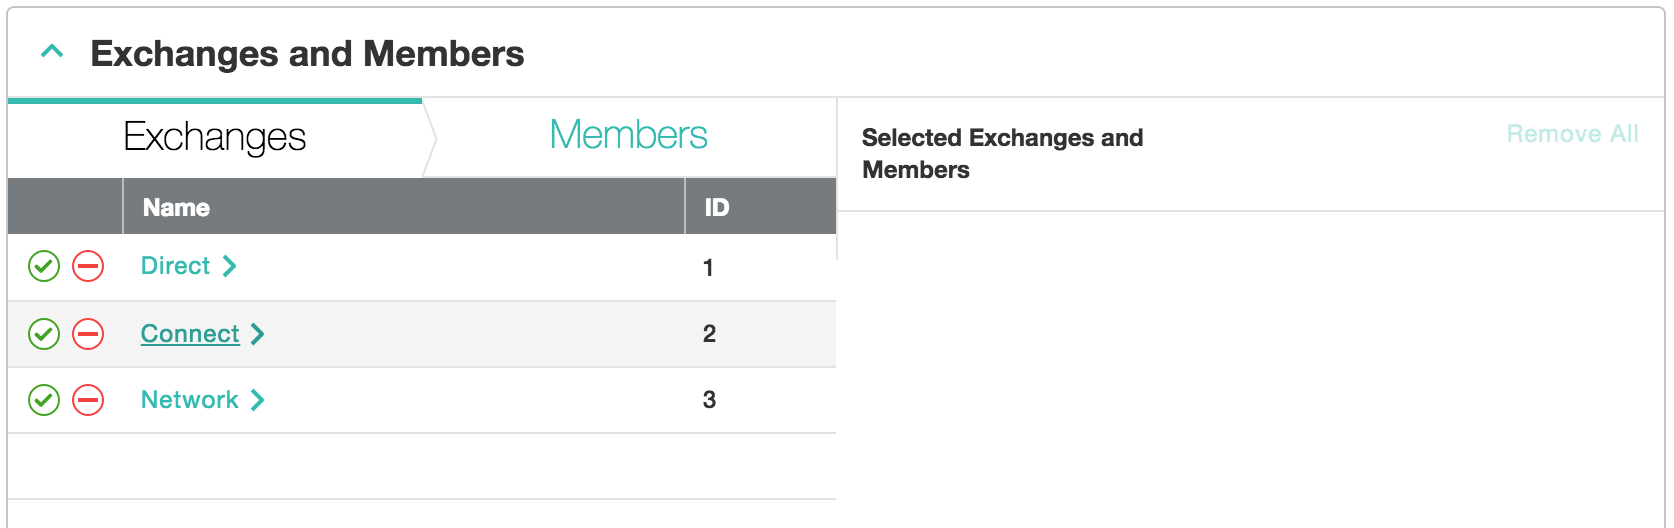The height and width of the screenshot is (528, 1674).
Task: Select the Exchanges tab
Action: pyautogui.click(x=215, y=137)
